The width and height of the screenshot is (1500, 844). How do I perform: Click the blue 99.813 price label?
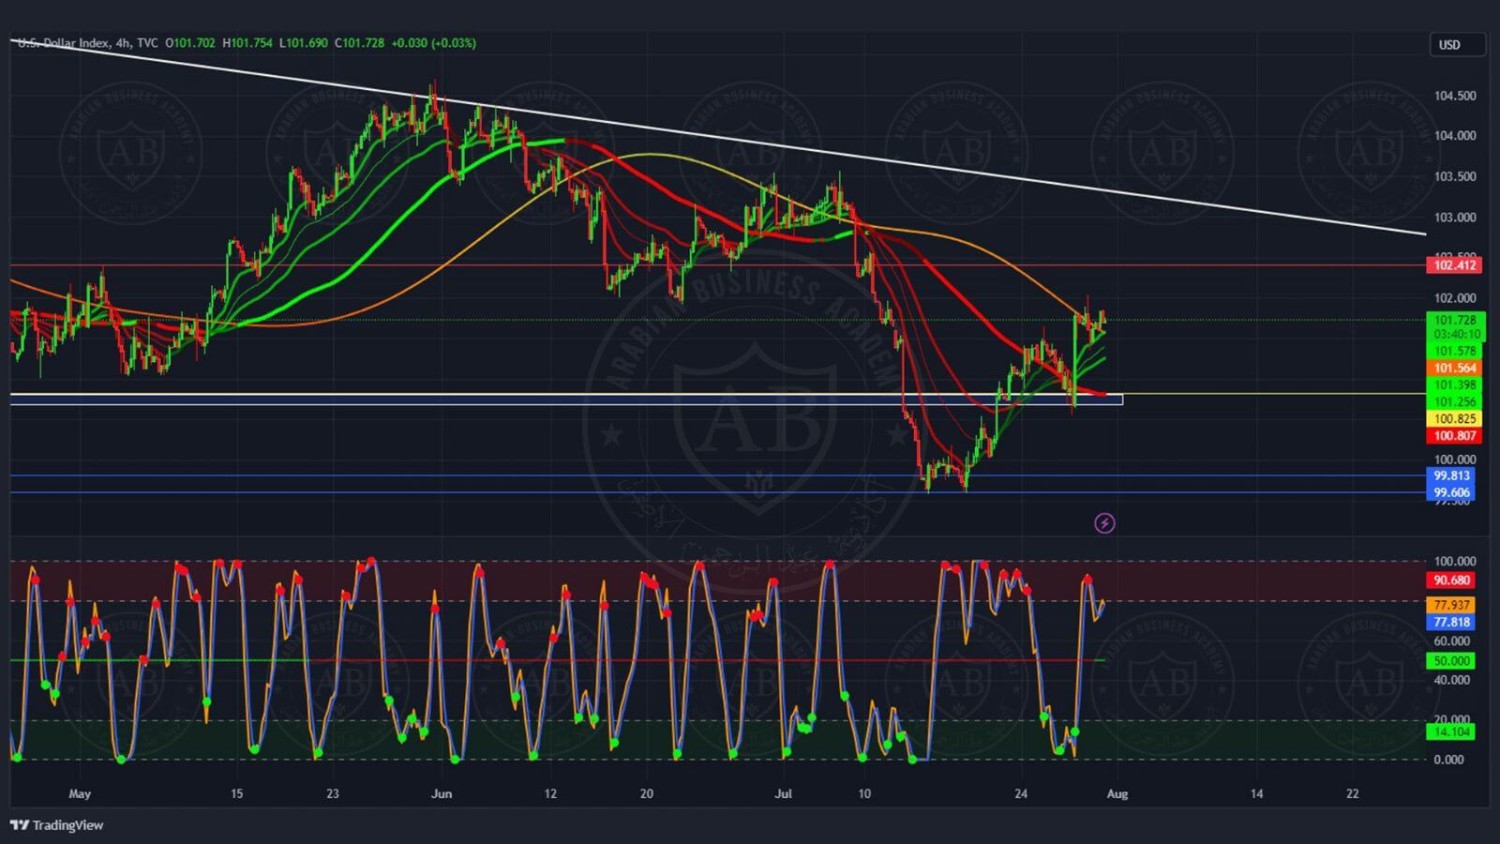1452,476
